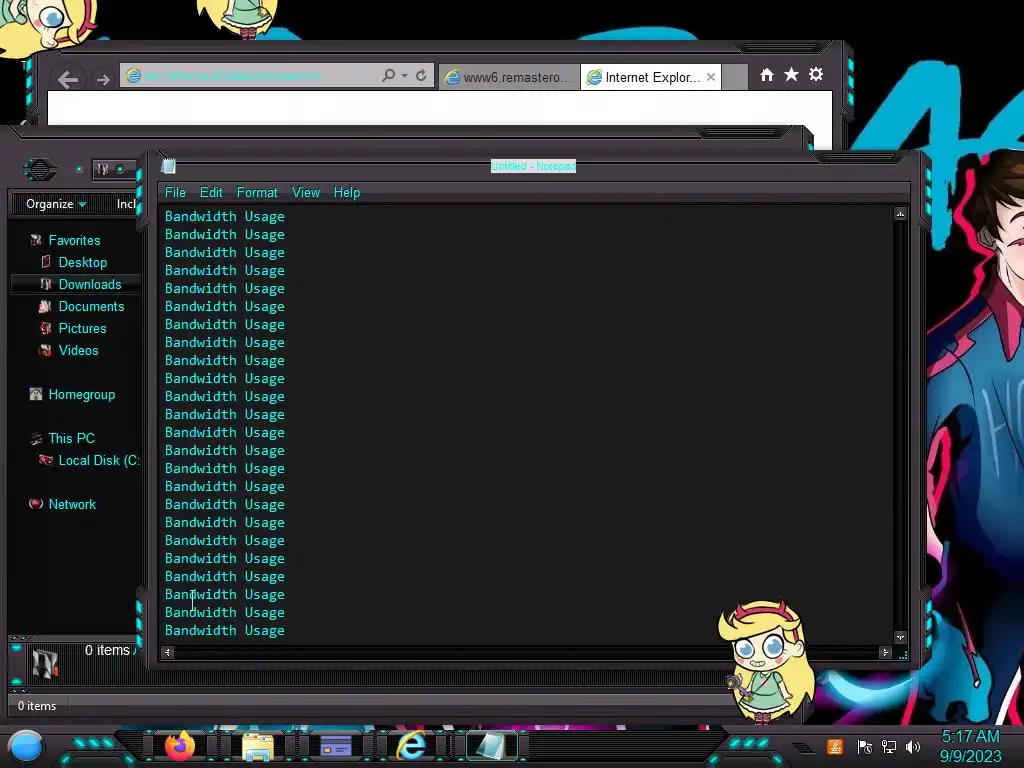
Task: Open Internet Explorer from the taskbar
Action: (x=411, y=746)
